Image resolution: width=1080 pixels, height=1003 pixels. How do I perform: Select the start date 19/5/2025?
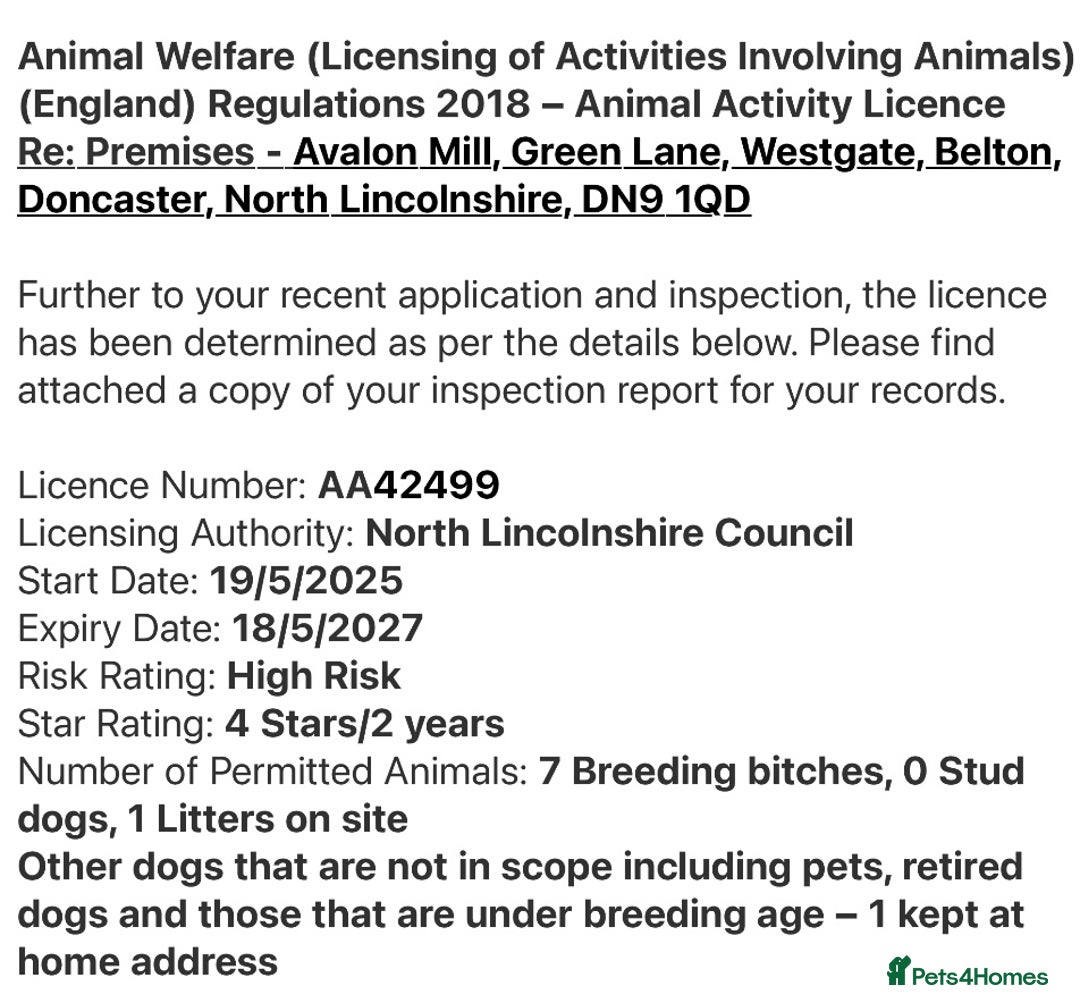(306, 581)
